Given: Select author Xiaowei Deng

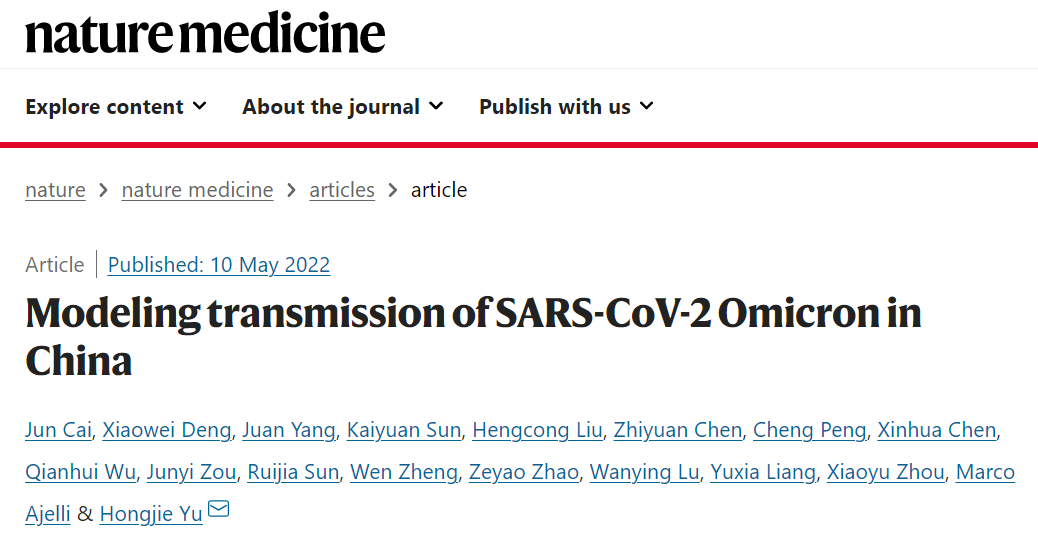Looking at the screenshot, I should 167,430.
